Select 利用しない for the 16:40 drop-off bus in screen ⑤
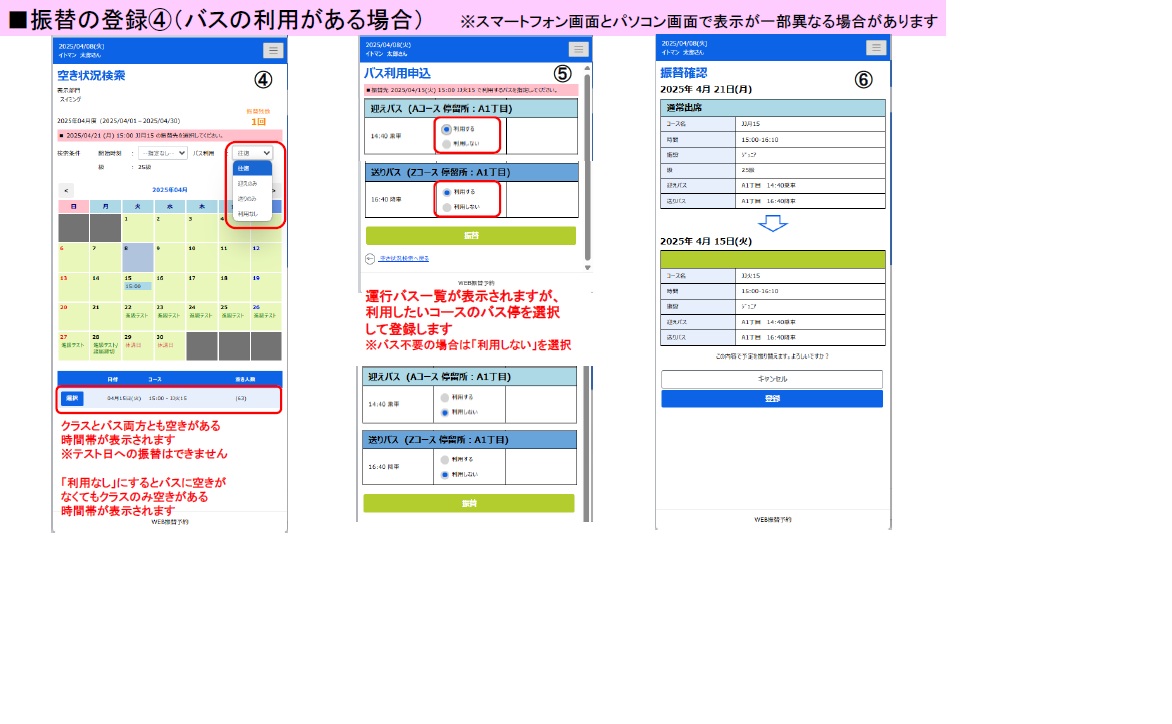The width and height of the screenshot is (1172, 724). (x=446, y=206)
